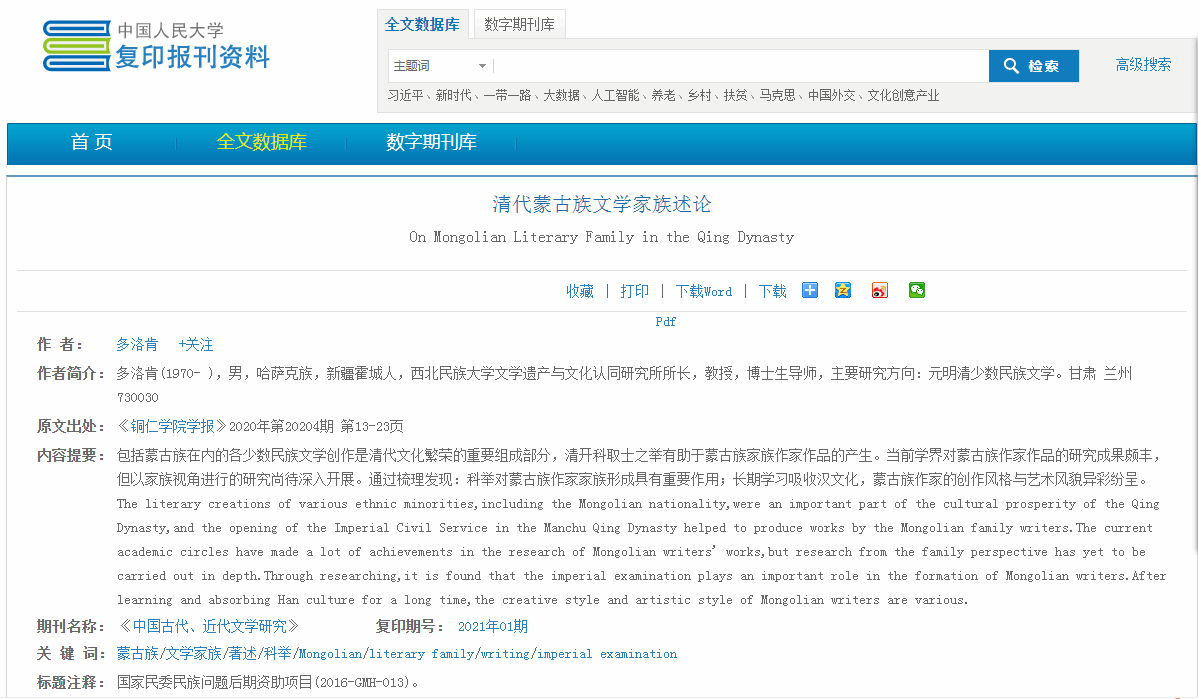This screenshot has height=699, width=1198.
Task: Share article via WeChat icon
Action: coord(917,290)
